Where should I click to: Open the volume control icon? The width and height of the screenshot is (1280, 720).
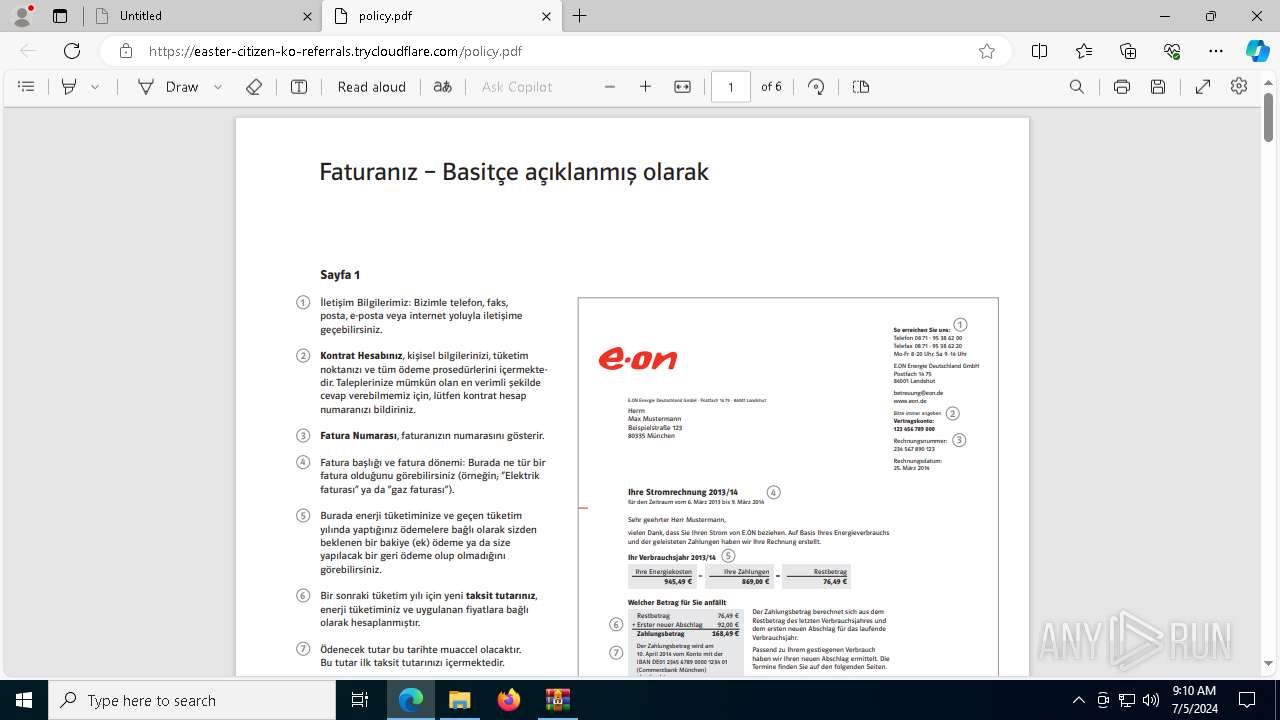tap(1151, 700)
